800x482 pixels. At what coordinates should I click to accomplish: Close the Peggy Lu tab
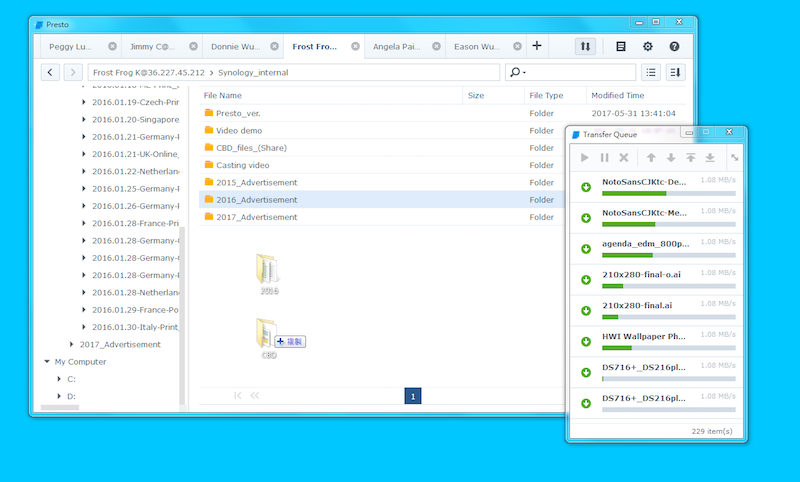click(112, 46)
